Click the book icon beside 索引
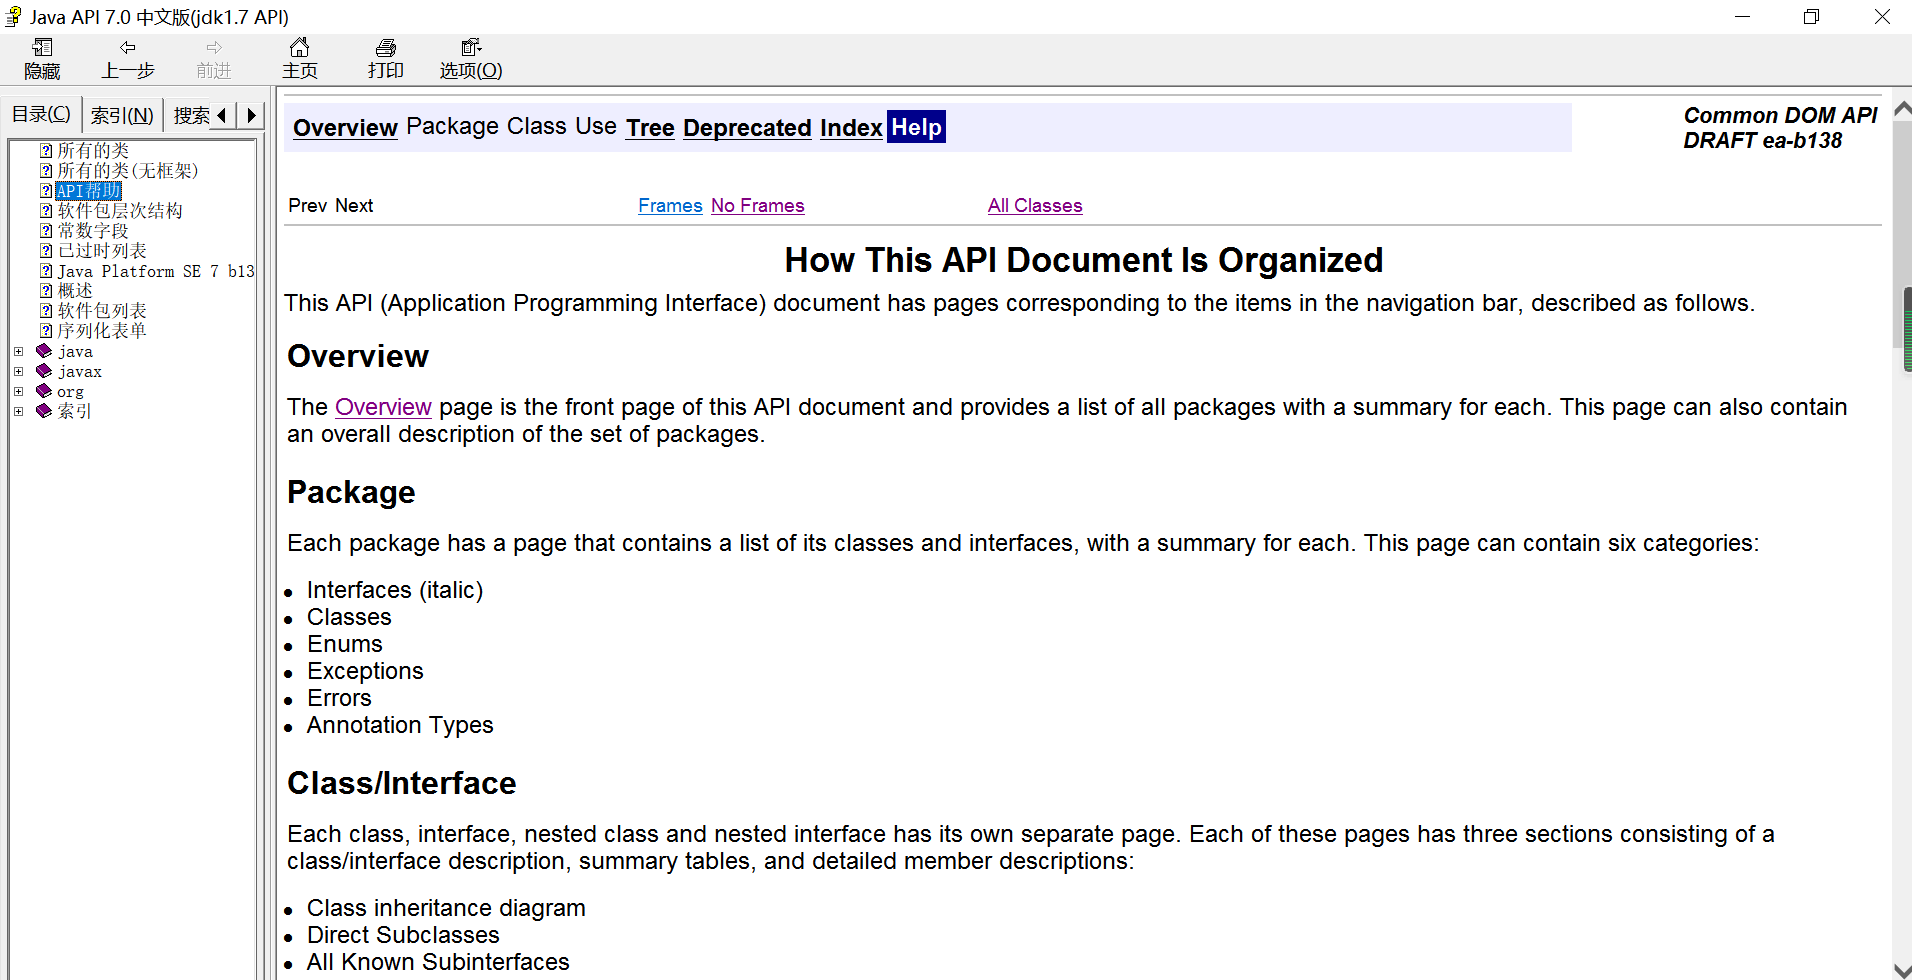The image size is (1912, 980). 44,410
